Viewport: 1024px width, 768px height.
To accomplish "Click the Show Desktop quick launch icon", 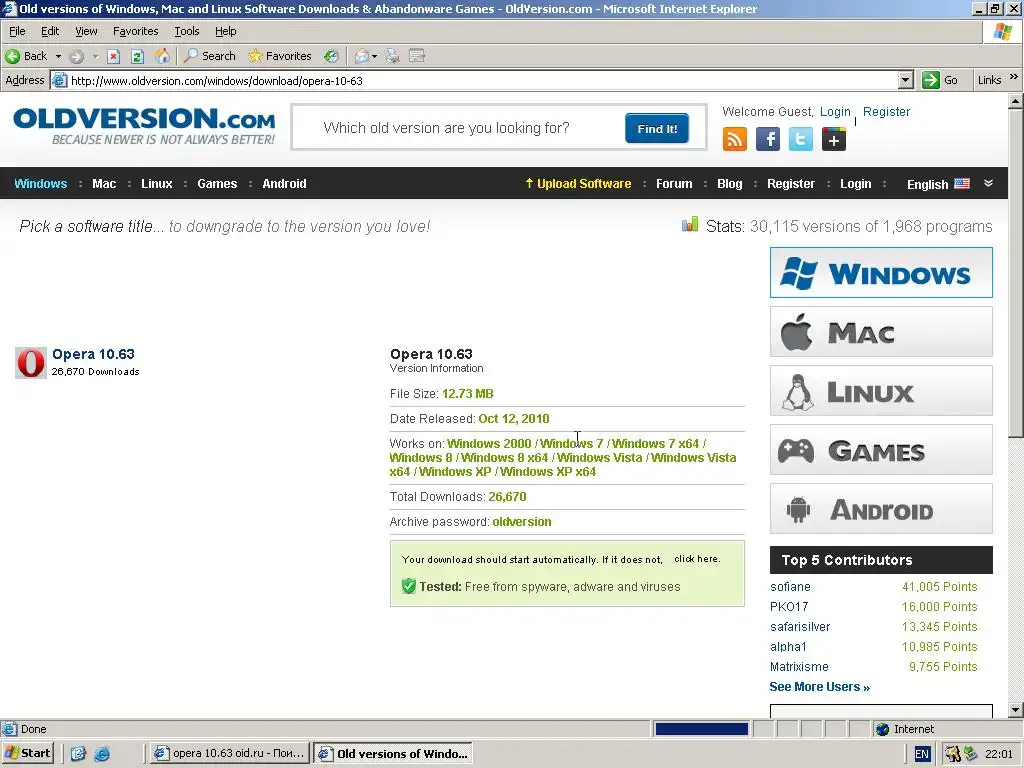I will coord(78,754).
